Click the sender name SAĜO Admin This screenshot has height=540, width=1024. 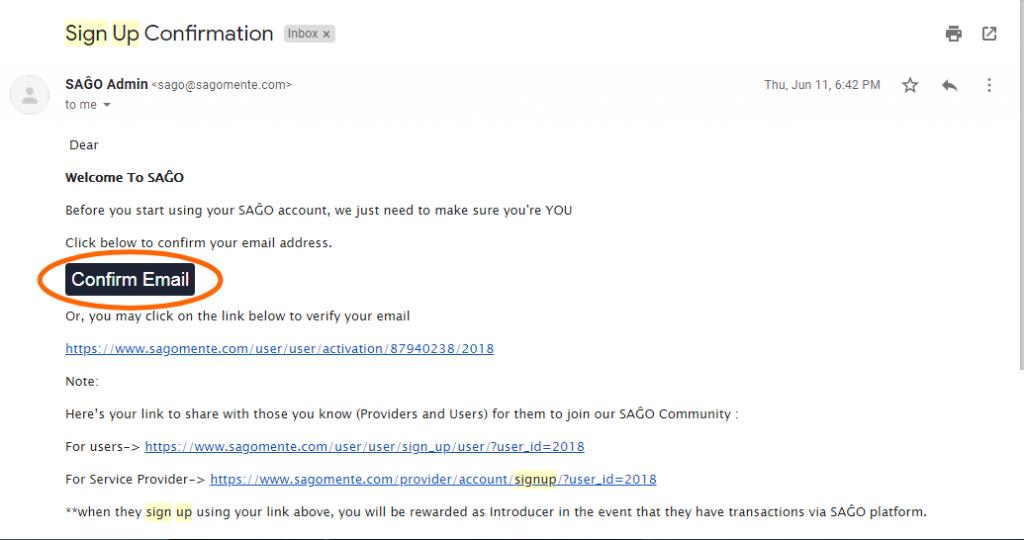pos(106,85)
